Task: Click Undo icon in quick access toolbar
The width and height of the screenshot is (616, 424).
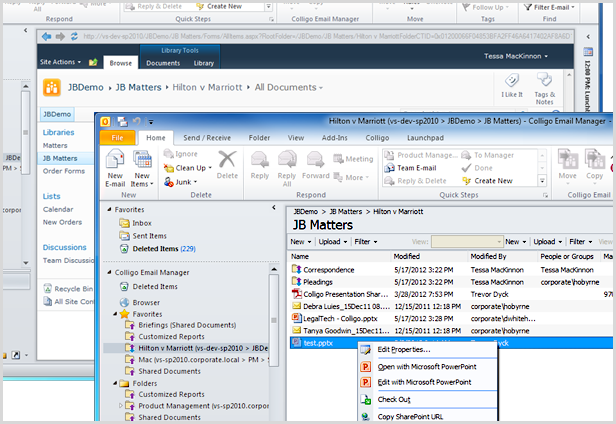Action: tap(136, 122)
